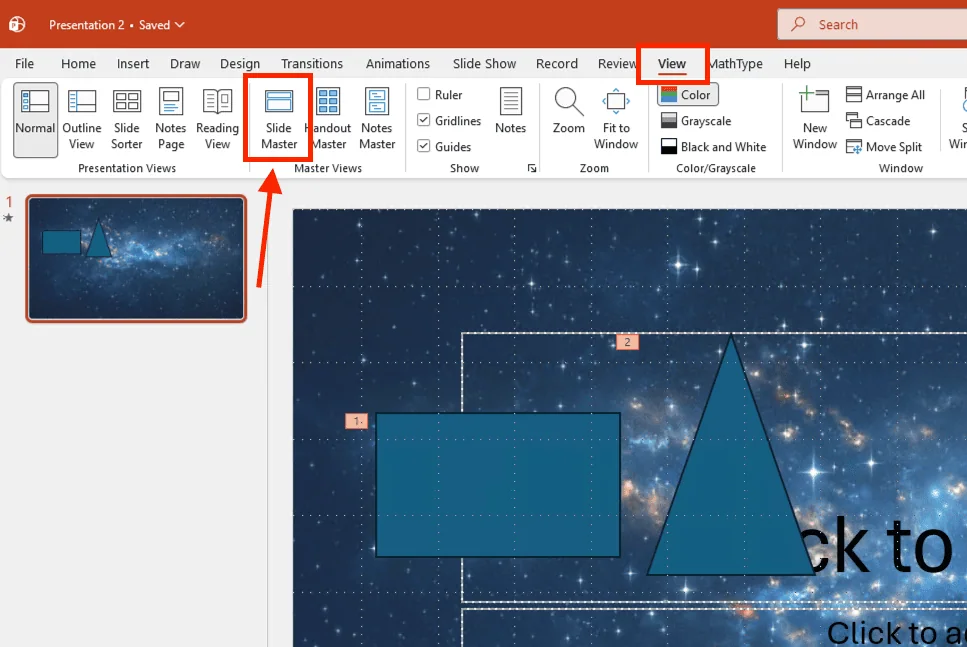Open the Slide Show tab
This screenshot has height=647, width=967.
[x=484, y=64]
